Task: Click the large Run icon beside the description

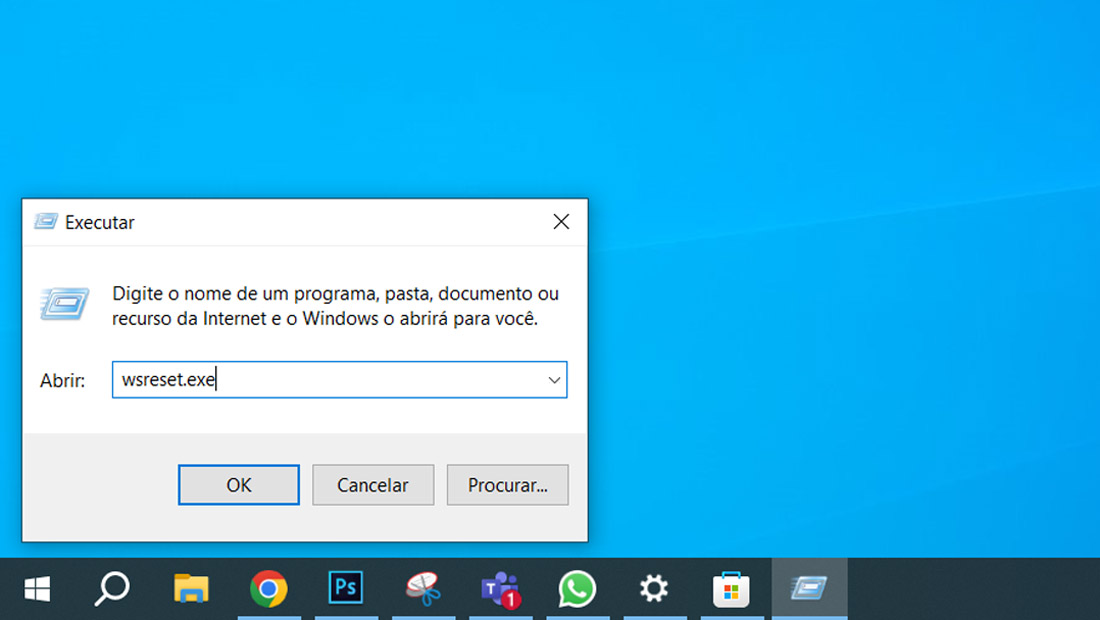Action: coord(65,304)
